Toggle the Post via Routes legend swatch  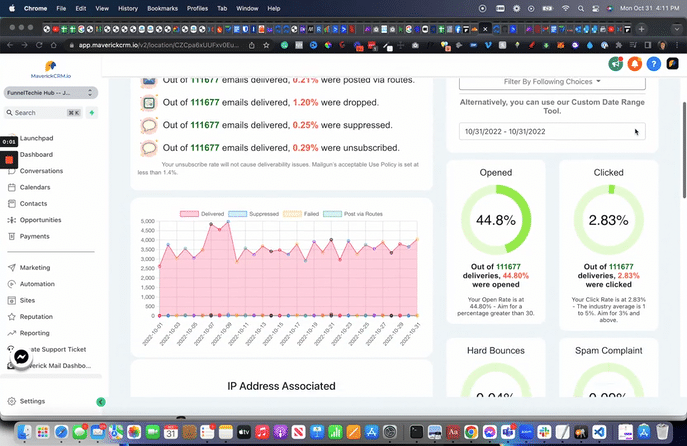(x=332, y=214)
